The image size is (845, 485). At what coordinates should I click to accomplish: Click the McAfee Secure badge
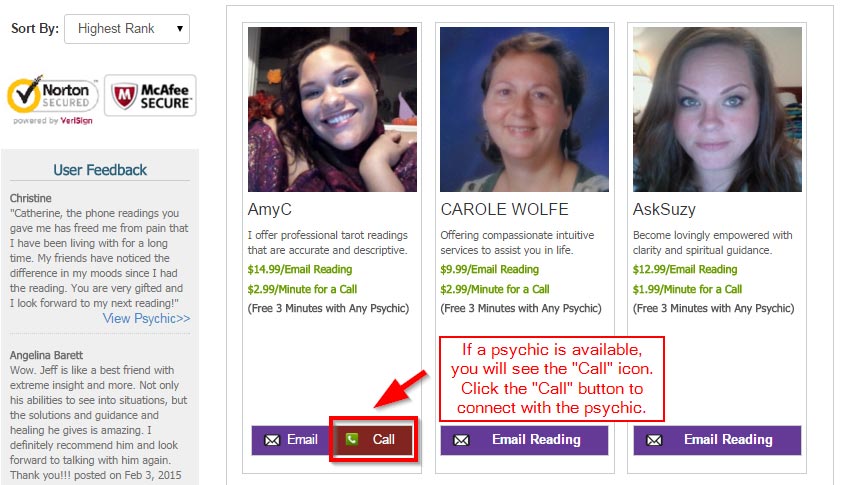coord(150,95)
